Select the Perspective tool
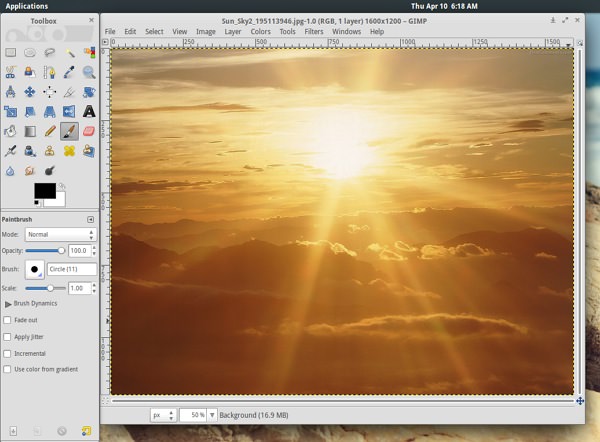The image size is (600, 442). (x=49, y=111)
